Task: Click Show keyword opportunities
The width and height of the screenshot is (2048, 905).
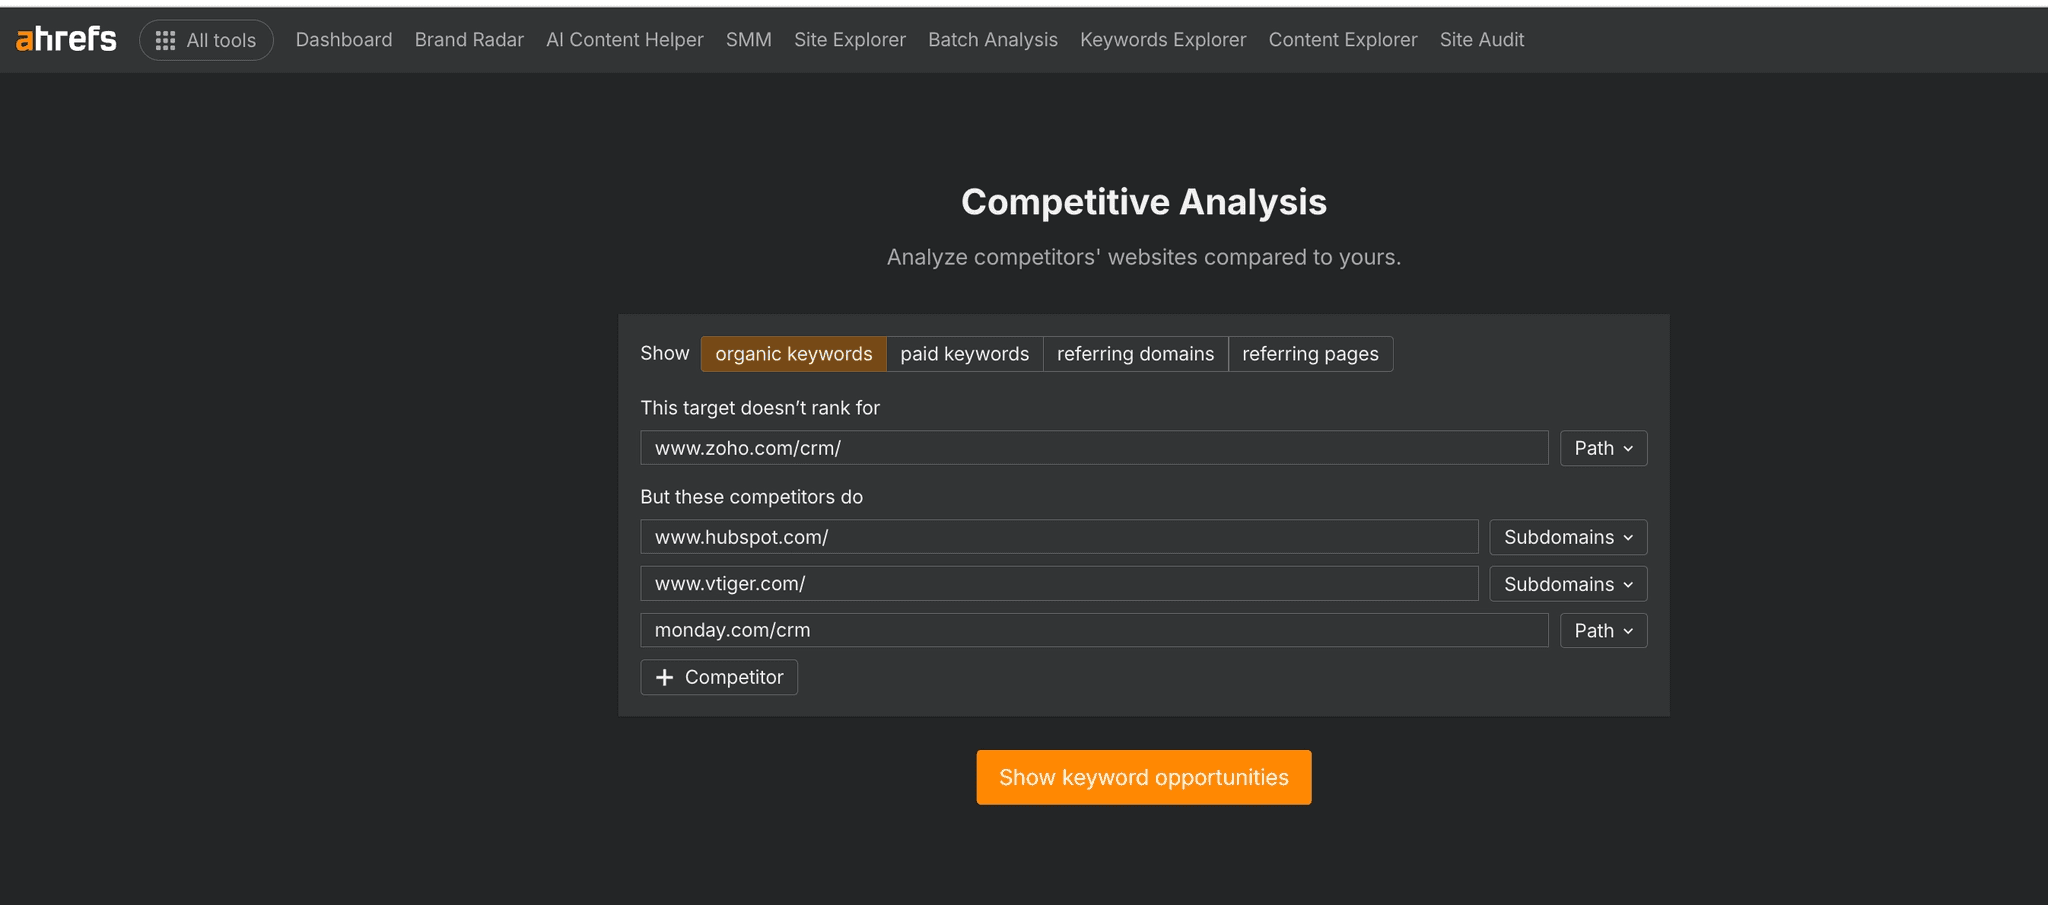Action: pos(1144,777)
